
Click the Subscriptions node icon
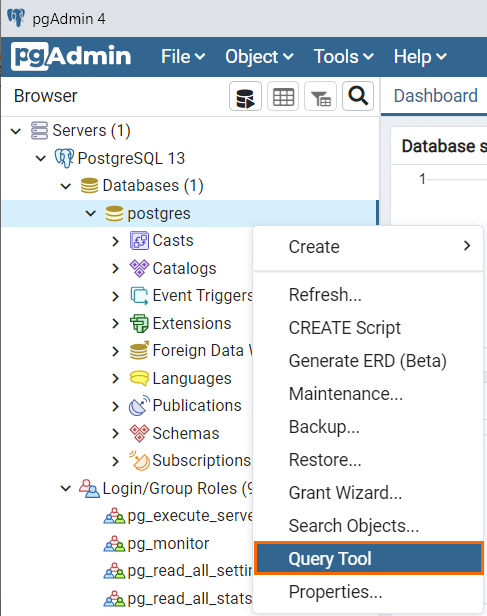click(139, 460)
